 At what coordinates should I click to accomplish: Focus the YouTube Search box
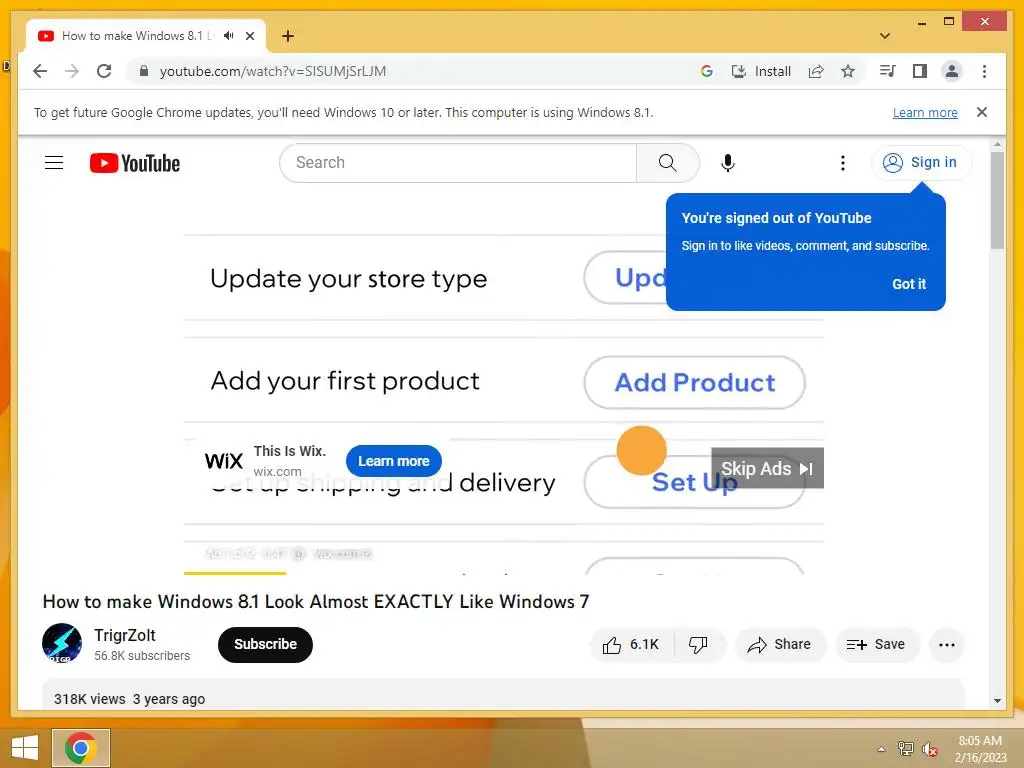coord(458,163)
